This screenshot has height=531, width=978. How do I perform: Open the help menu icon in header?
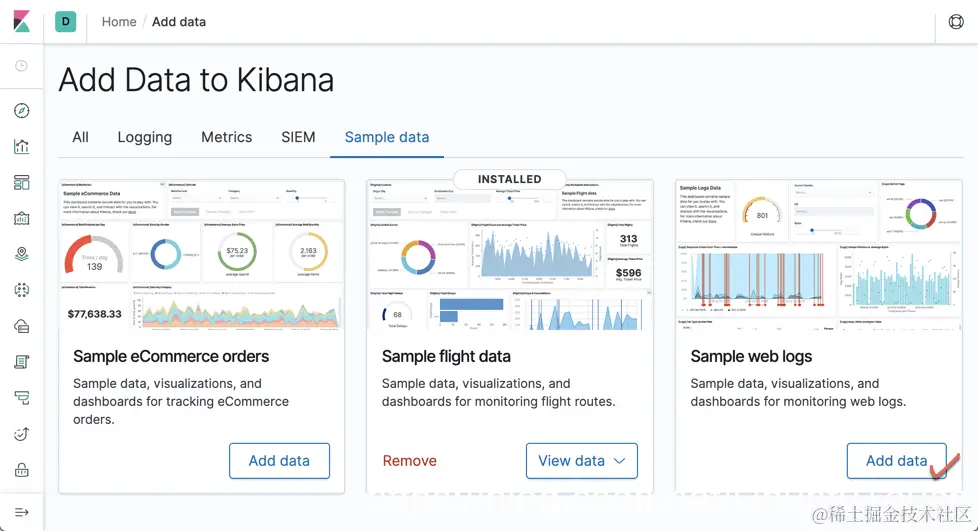[x=956, y=21]
